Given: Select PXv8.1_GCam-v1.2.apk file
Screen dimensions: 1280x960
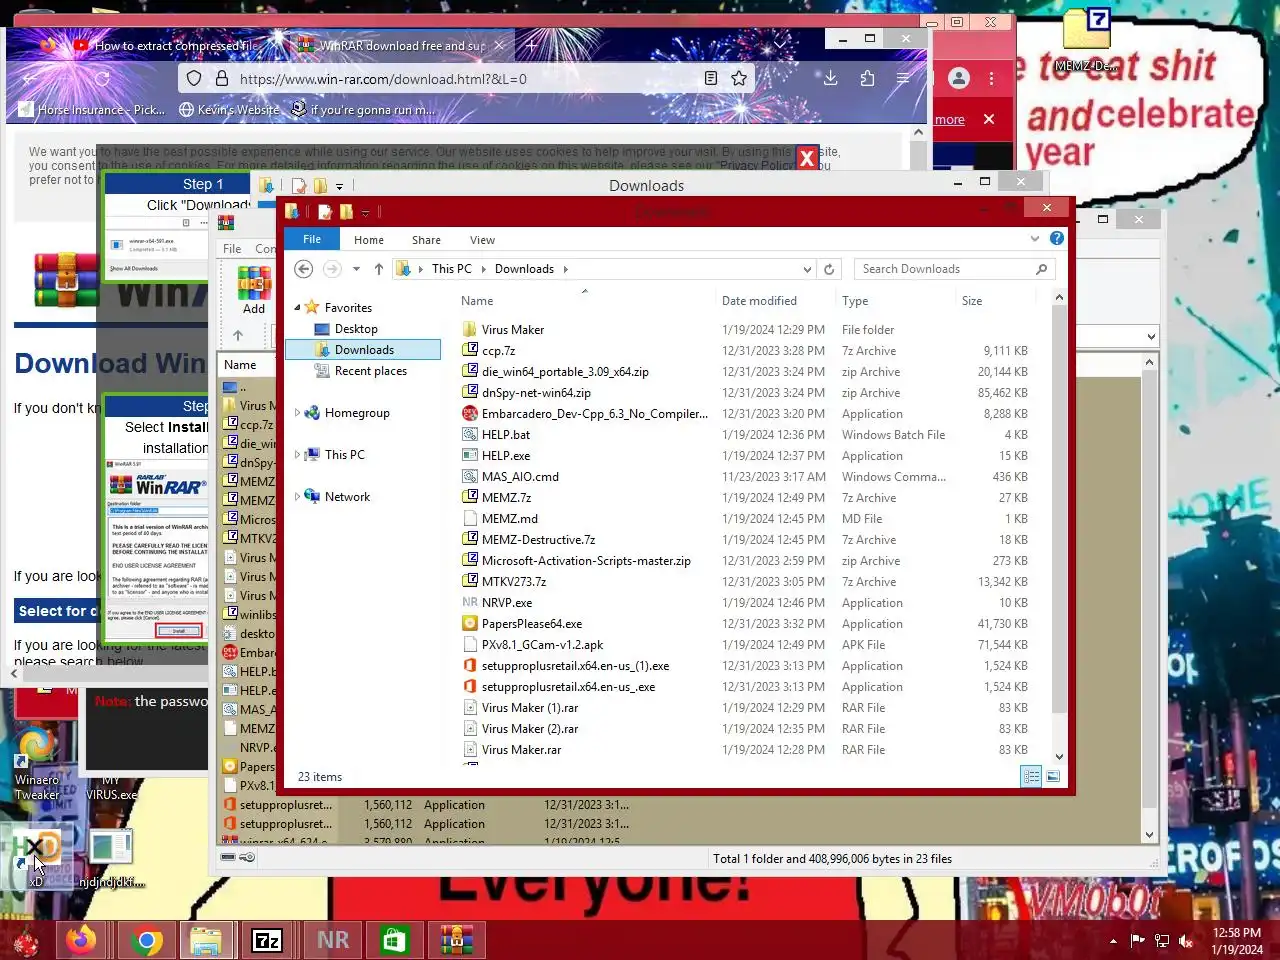Looking at the screenshot, I should tap(542, 645).
